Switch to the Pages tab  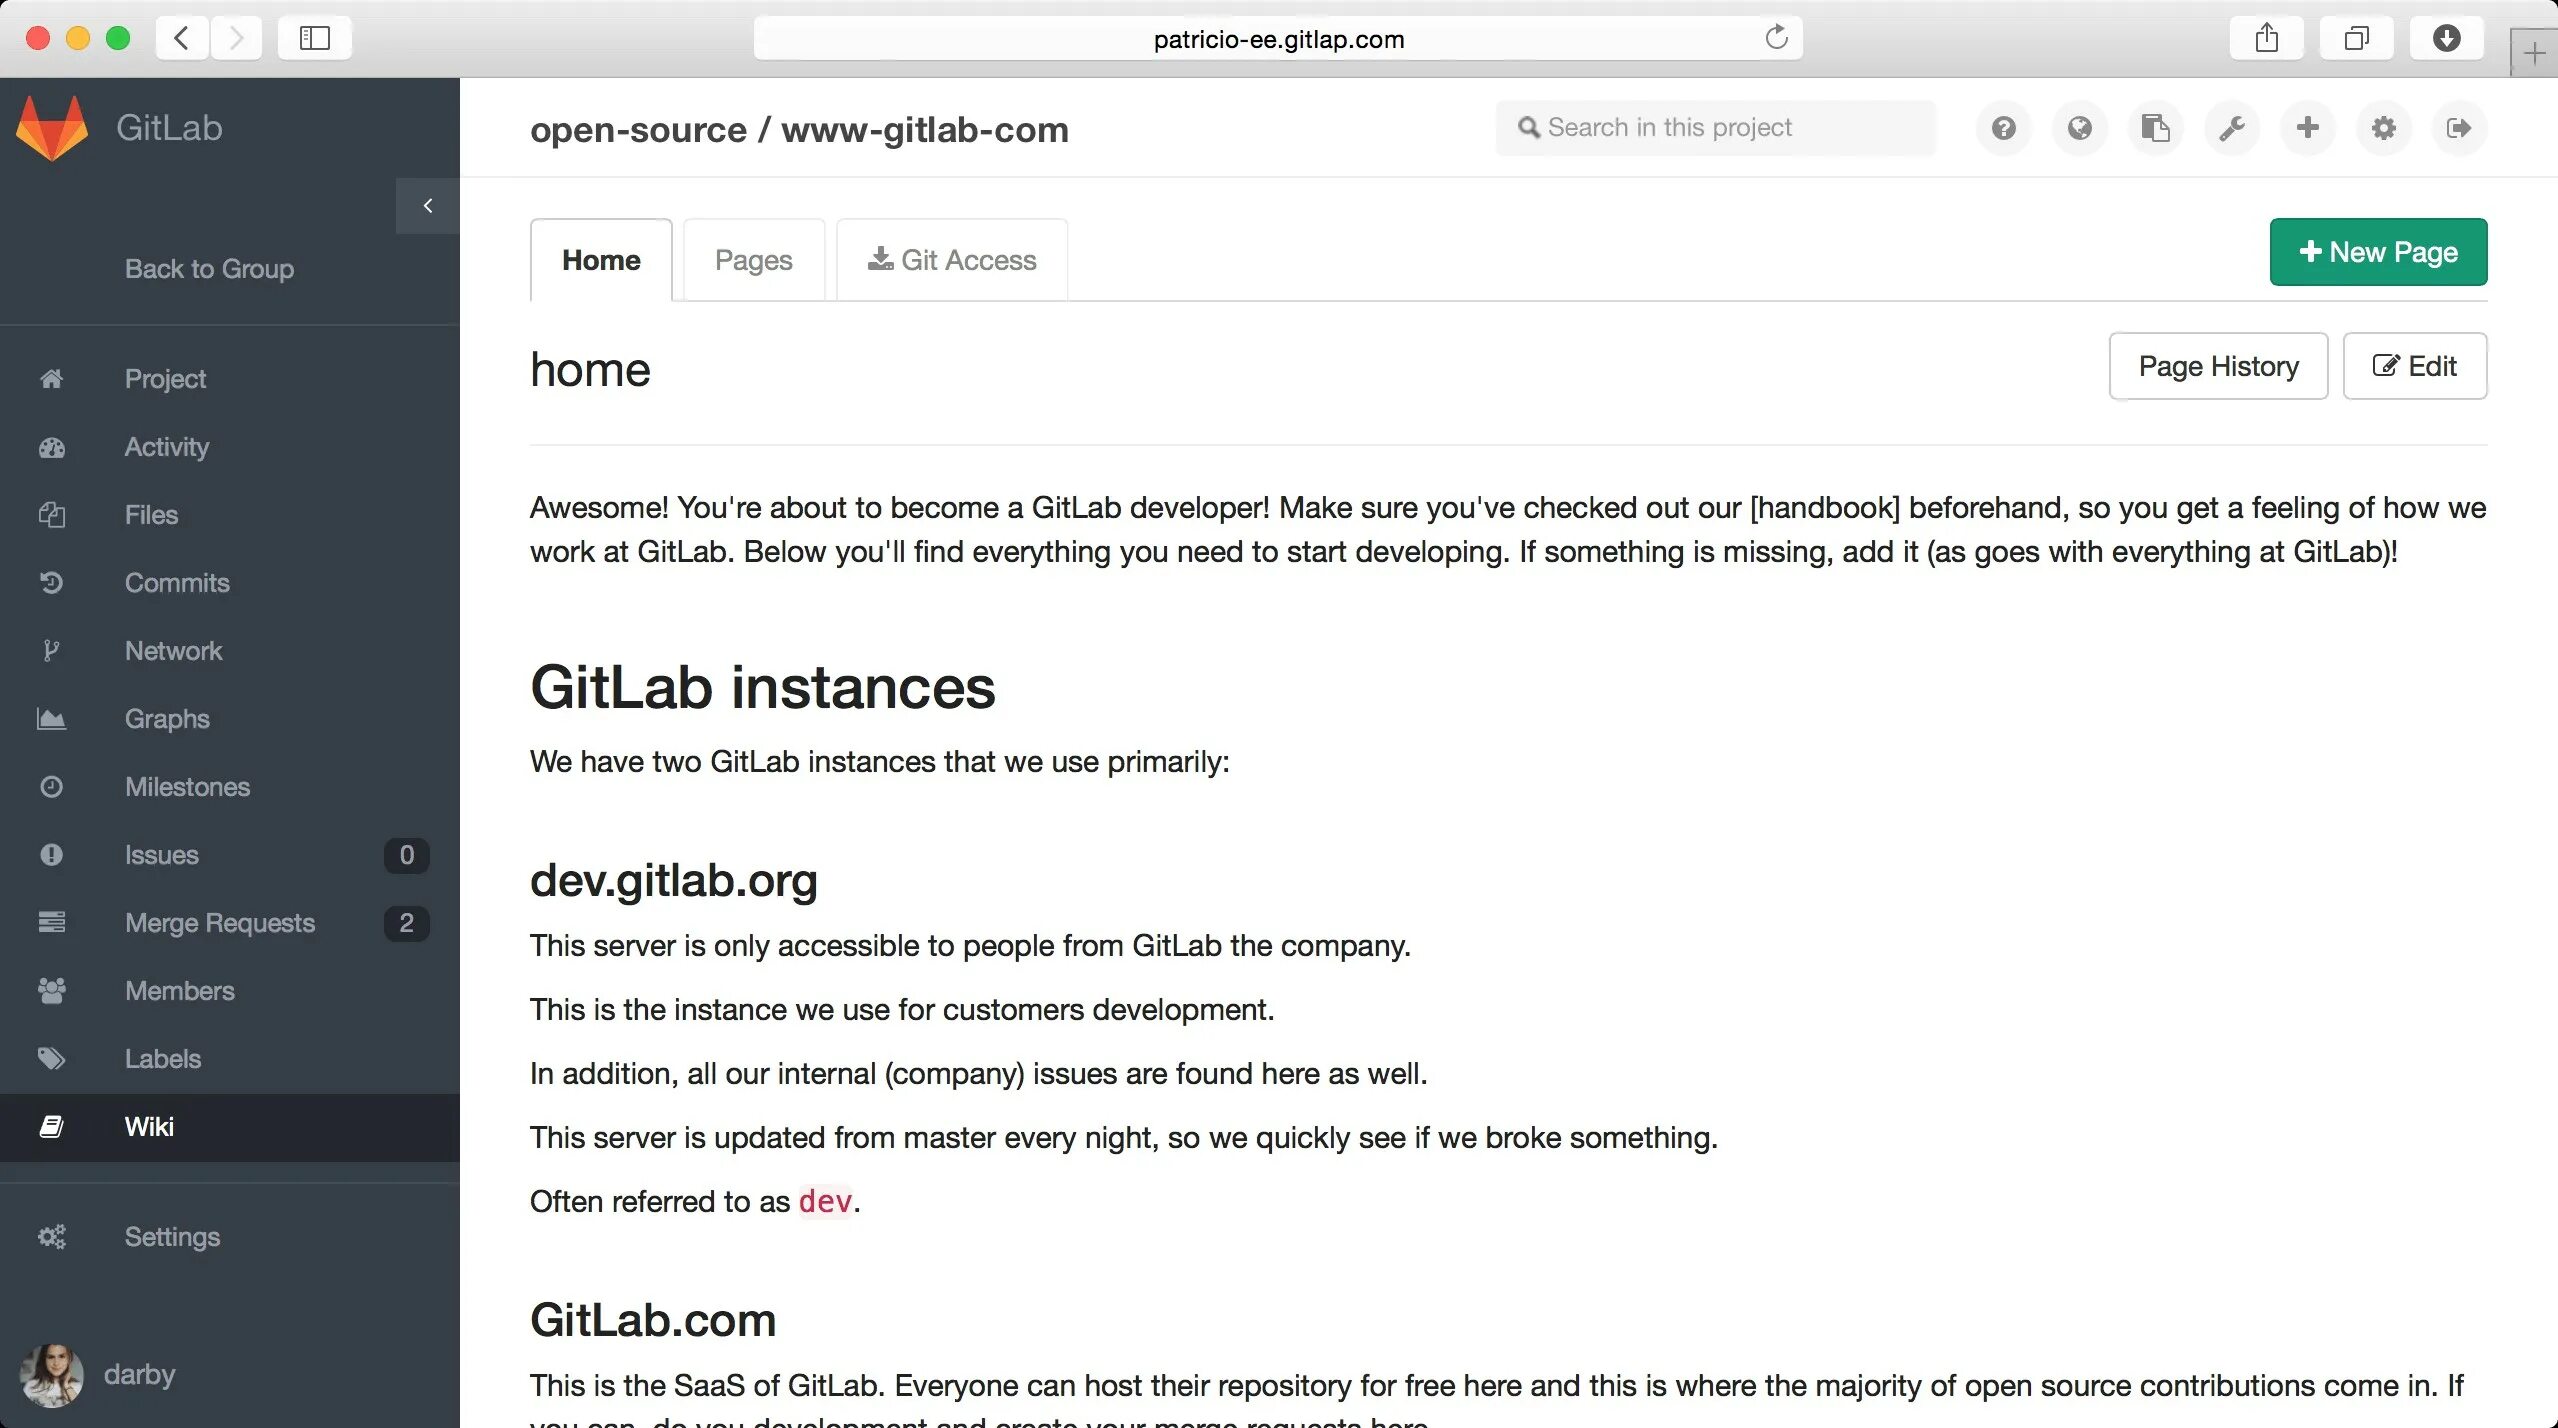point(752,260)
